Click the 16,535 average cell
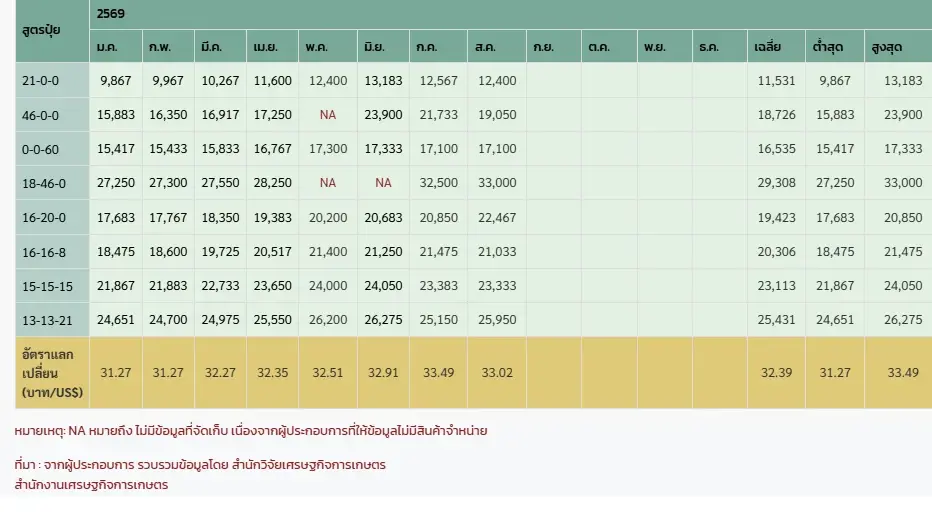Image resolution: width=932 pixels, height=515 pixels. tap(776, 149)
